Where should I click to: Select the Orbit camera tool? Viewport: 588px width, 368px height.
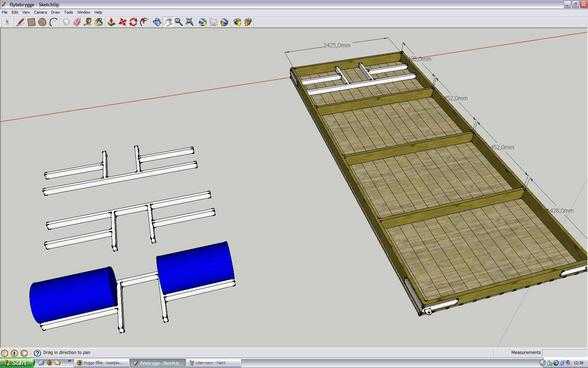tap(157, 22)
